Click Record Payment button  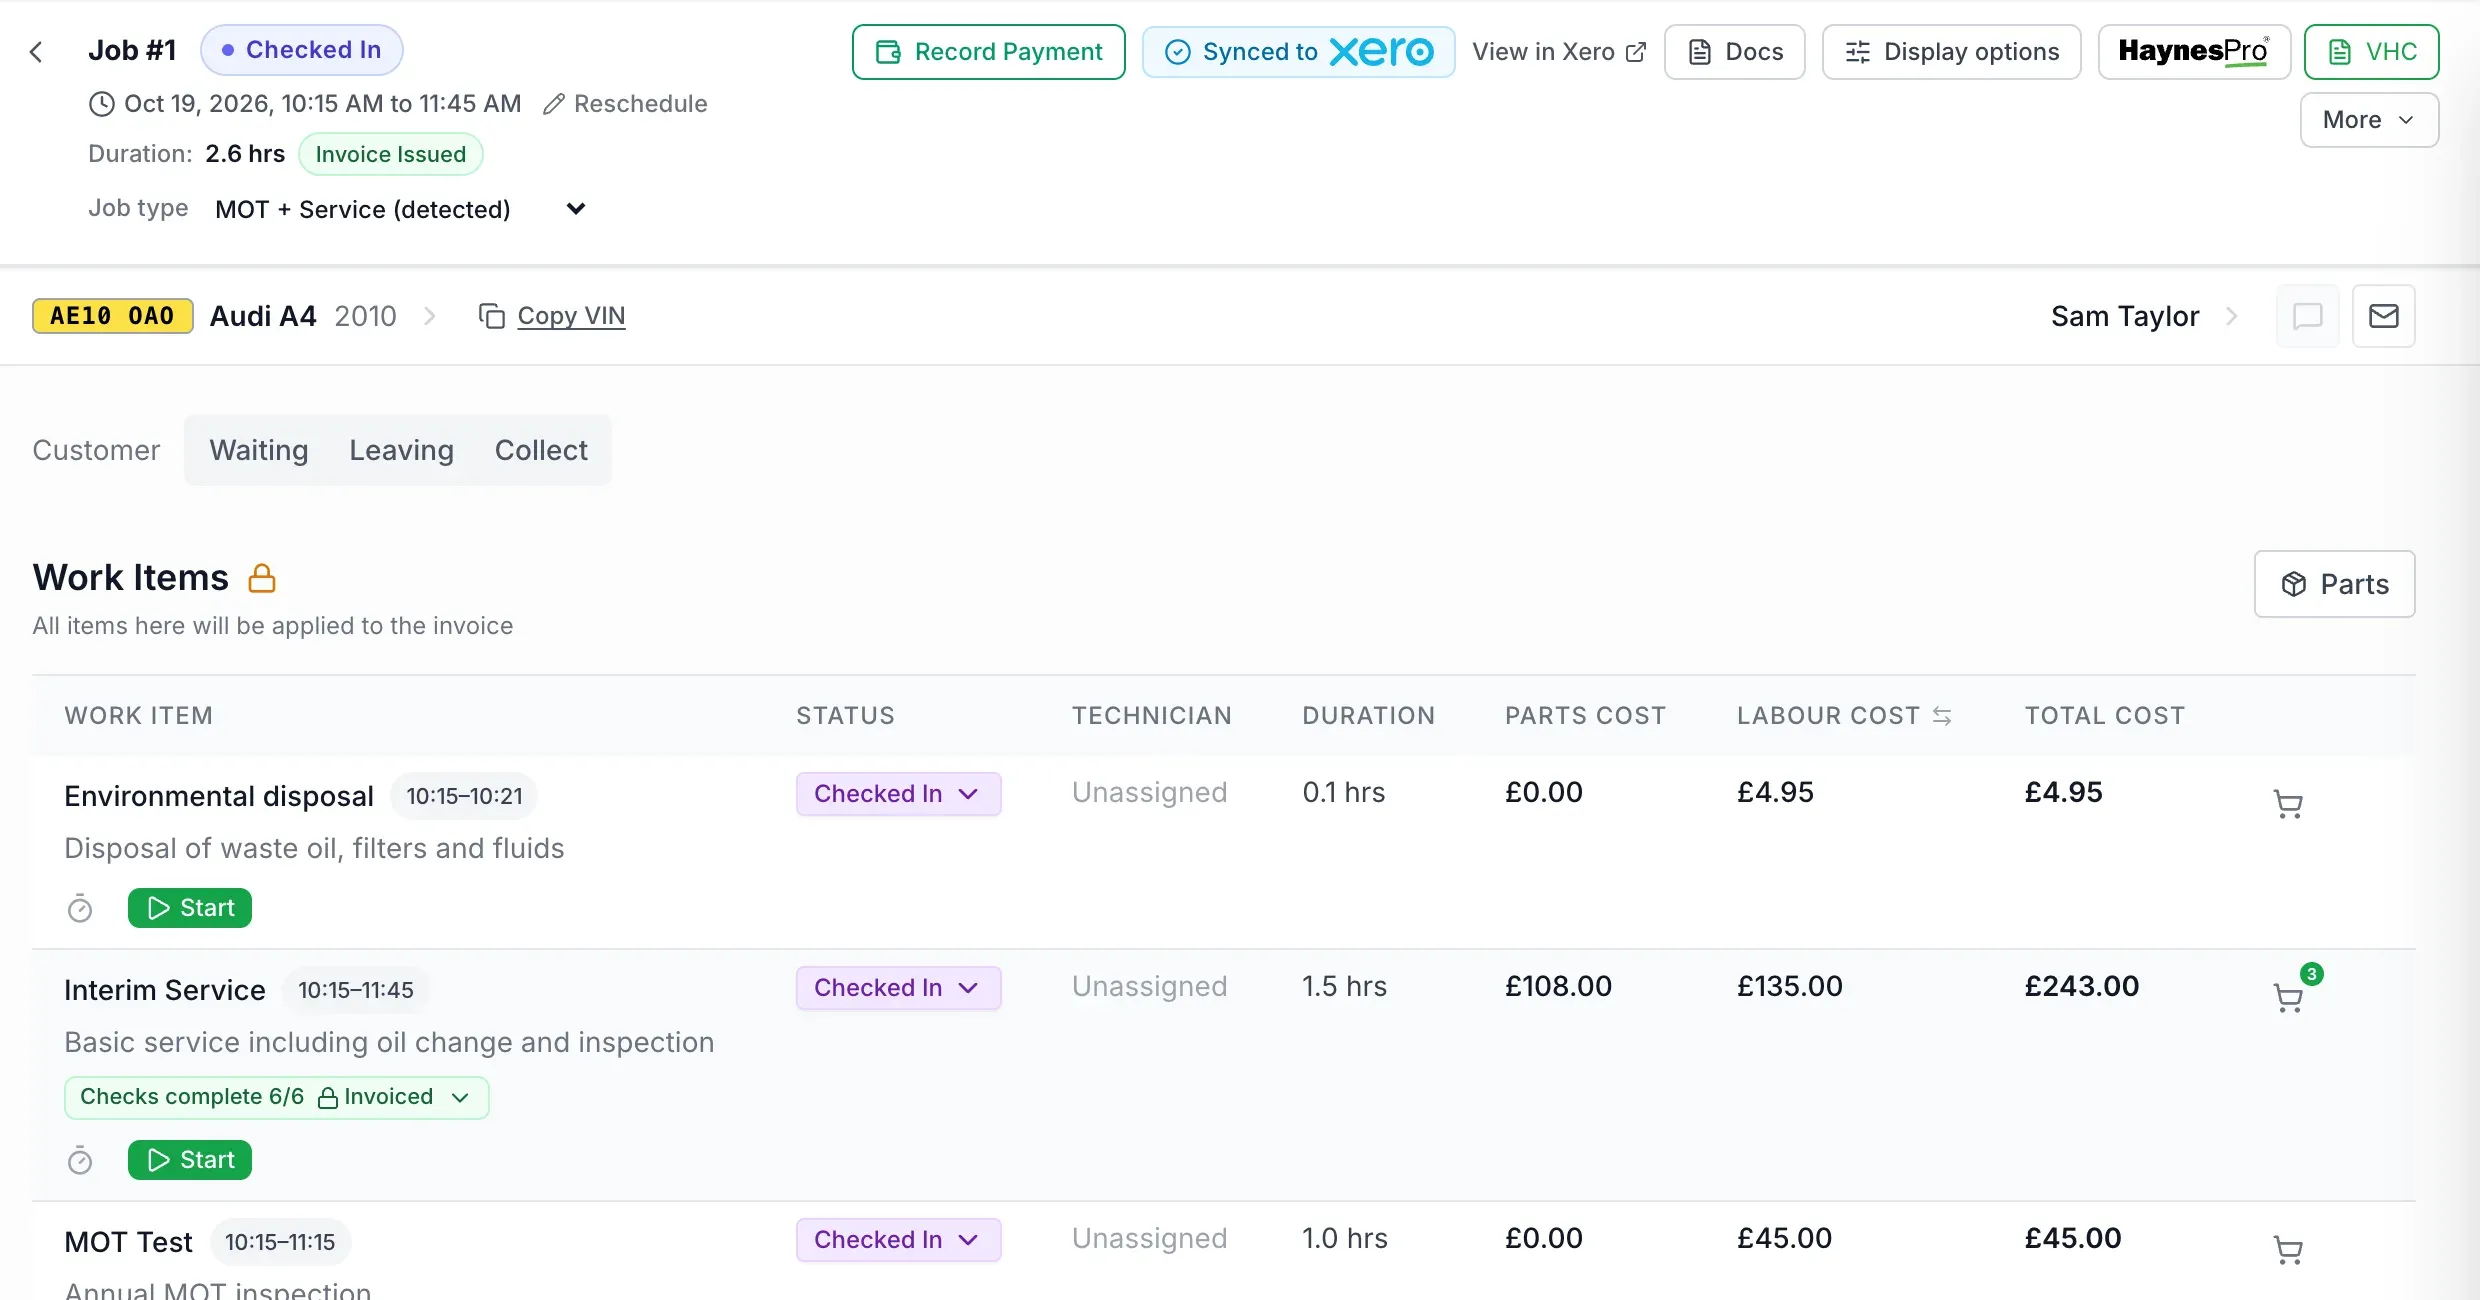988,52
